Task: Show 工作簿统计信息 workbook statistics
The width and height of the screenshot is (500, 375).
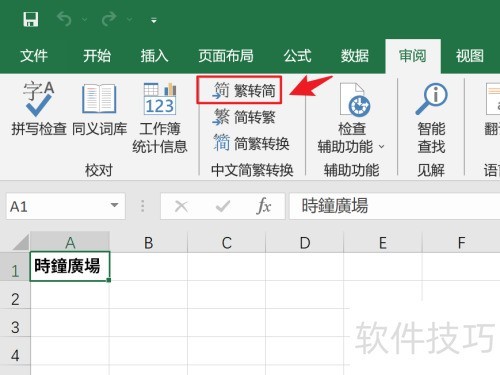Action: (160, 117)
